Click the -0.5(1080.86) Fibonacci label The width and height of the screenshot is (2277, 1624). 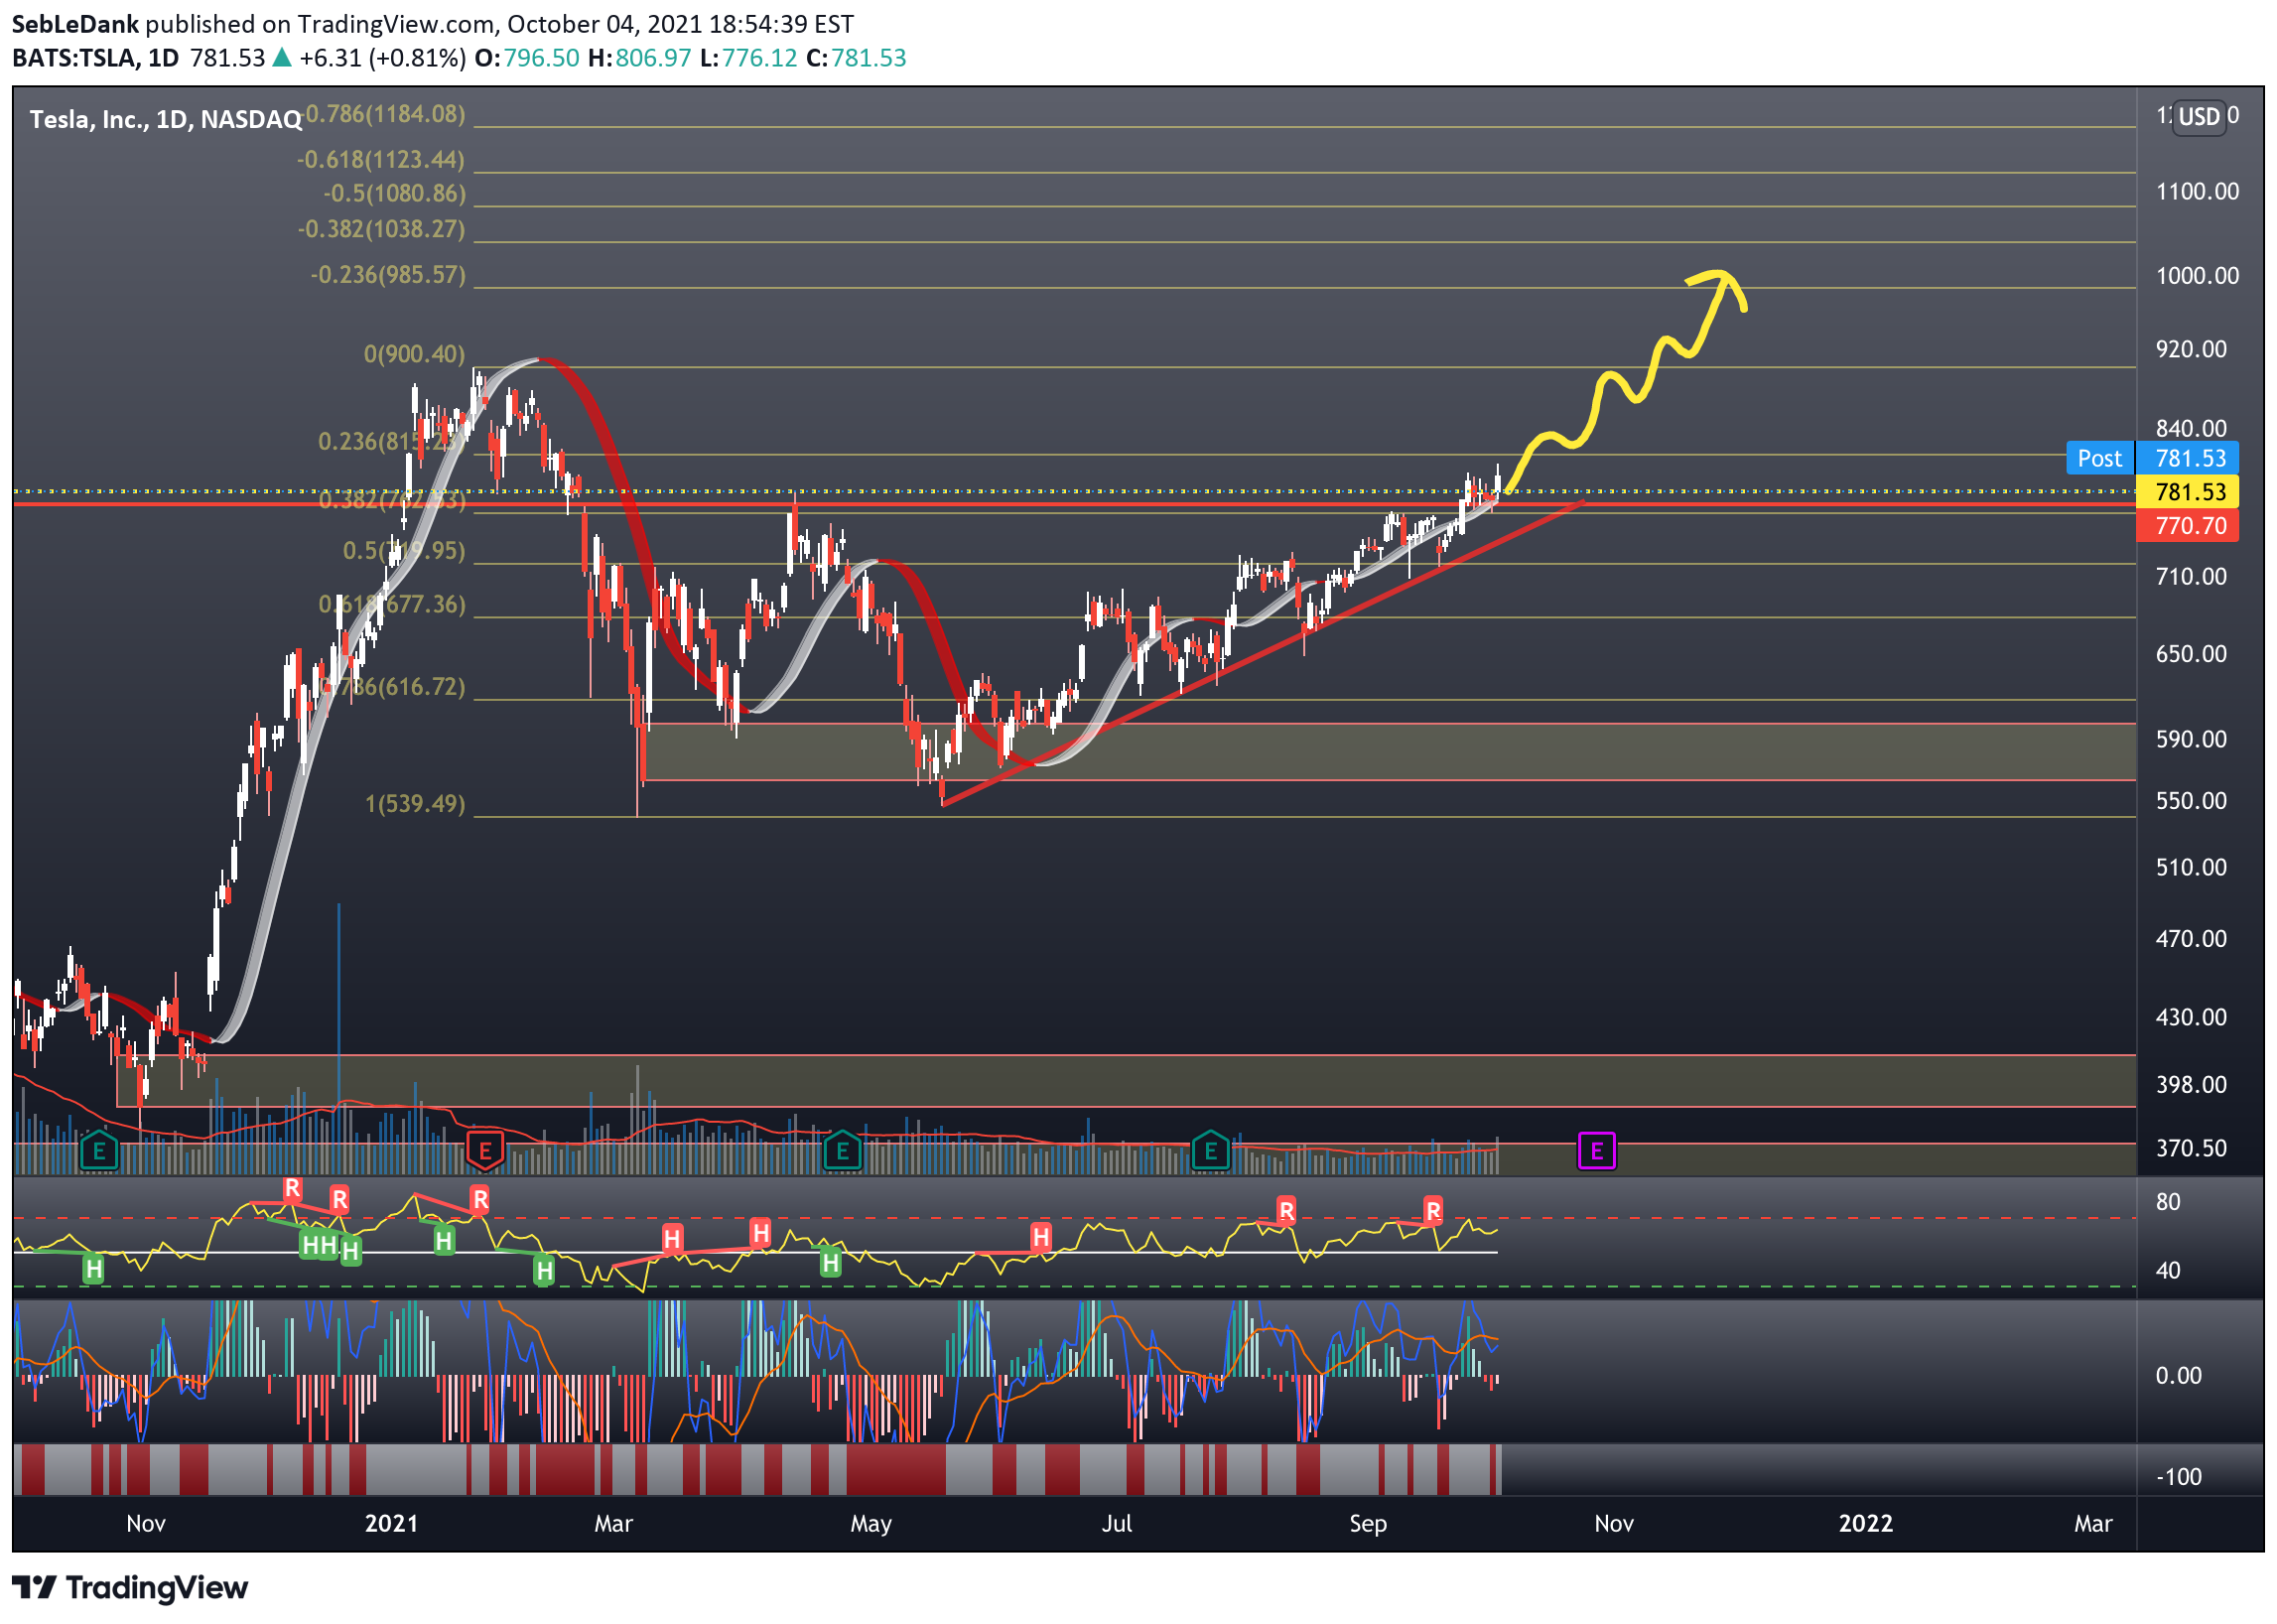[x=395, y=194]
